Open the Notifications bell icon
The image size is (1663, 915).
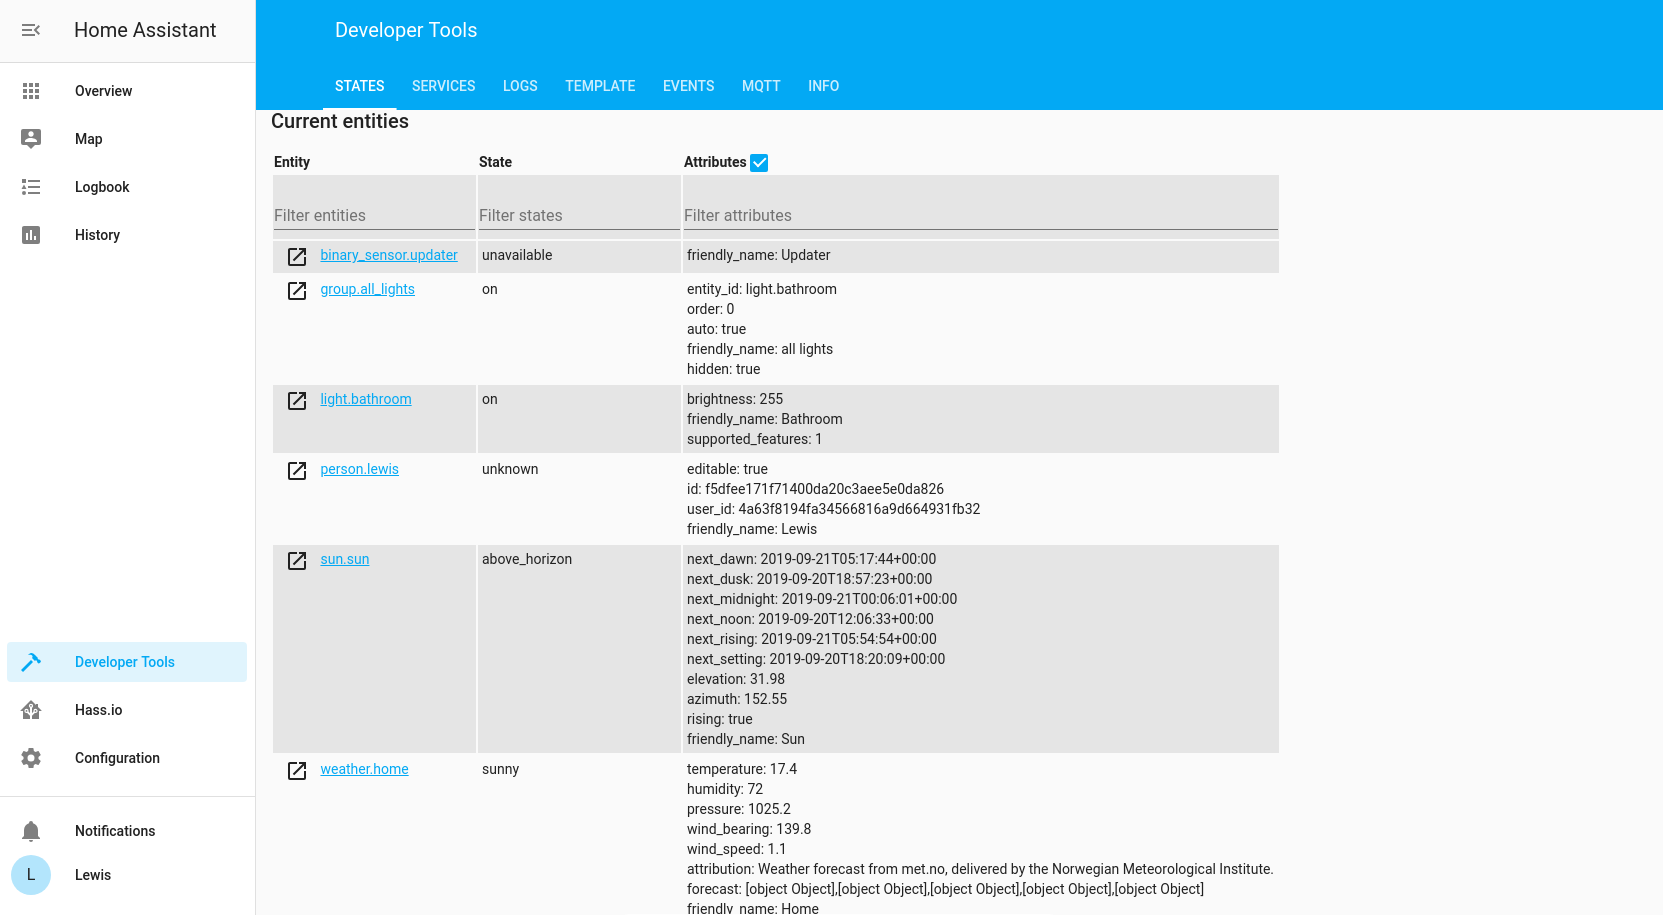(31, 831)
